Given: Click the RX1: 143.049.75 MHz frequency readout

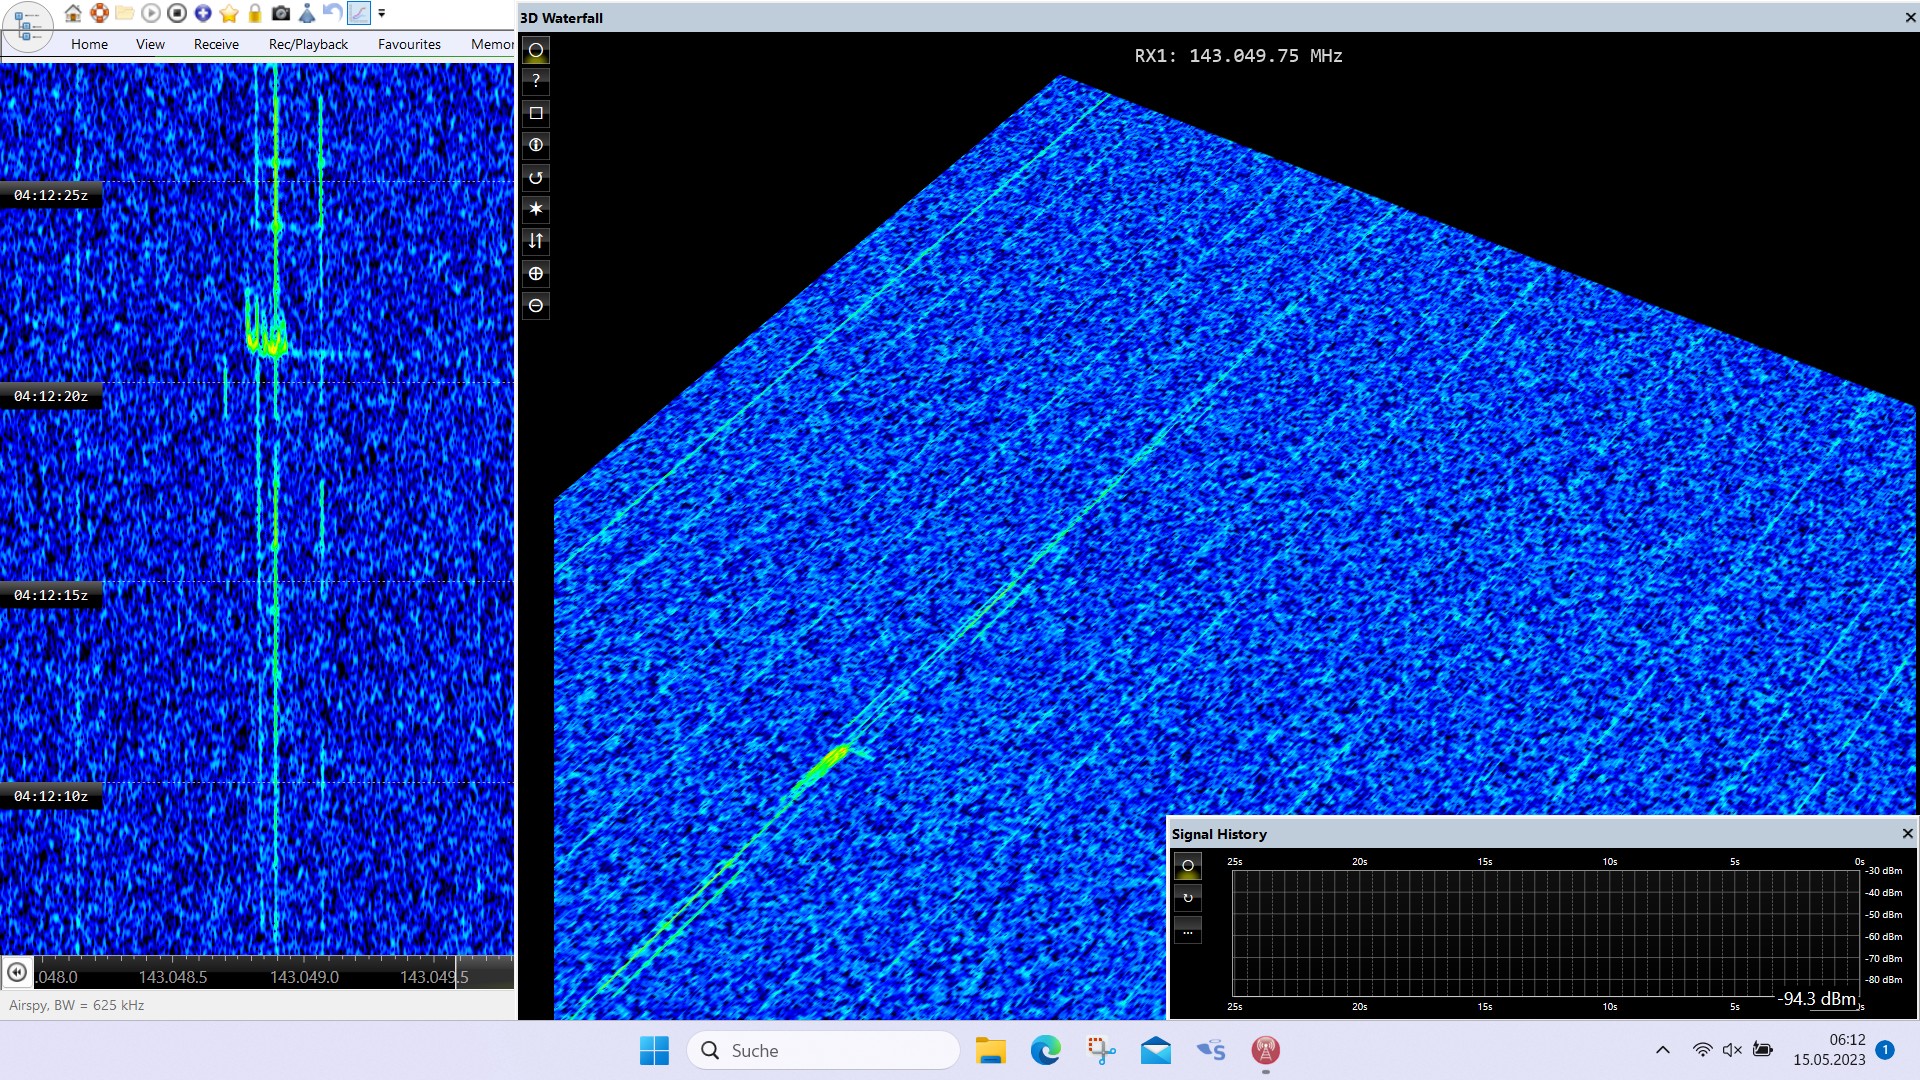Looking at the screenshot, I should coord(1238,56).
